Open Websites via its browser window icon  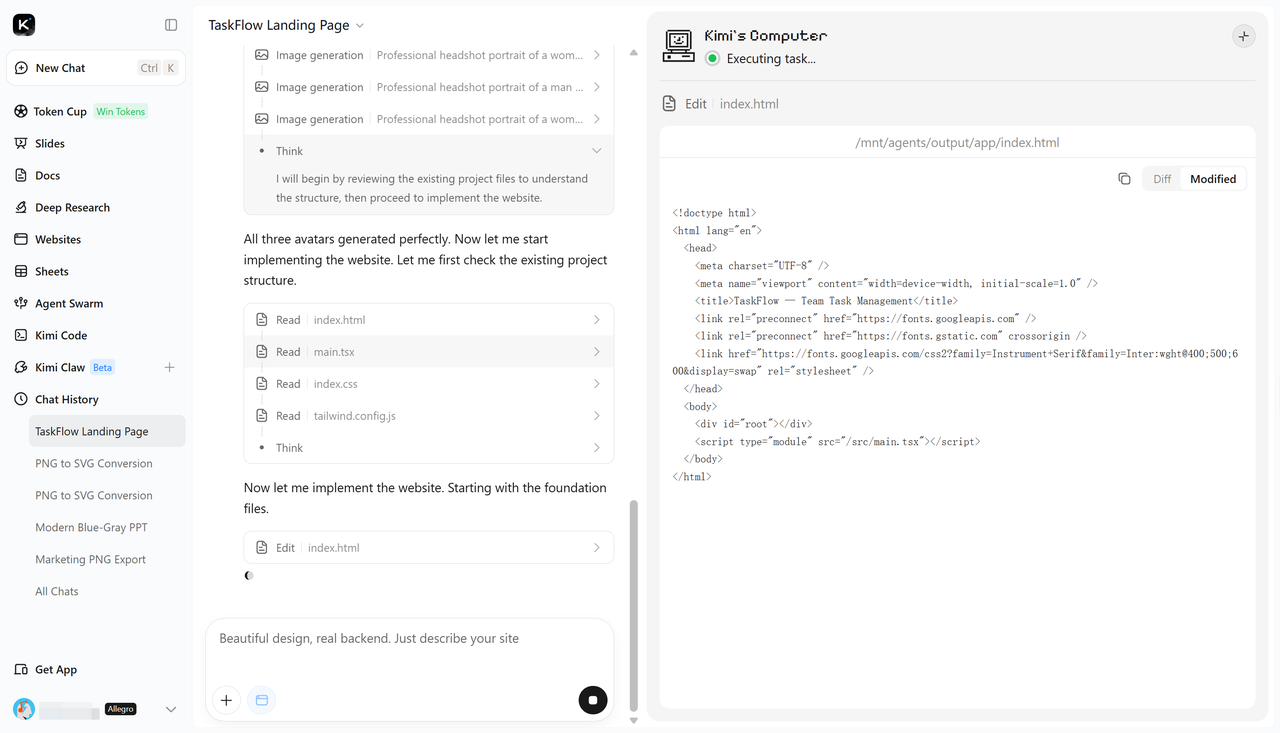click(x=21, y=239)
